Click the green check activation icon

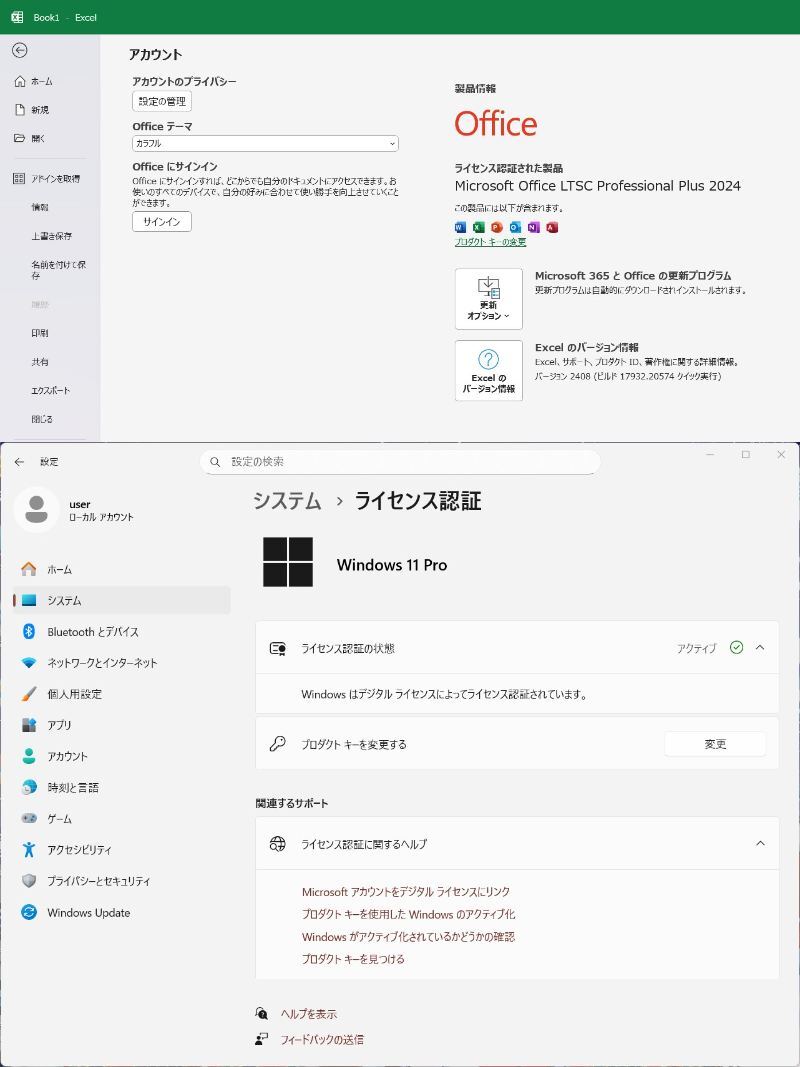coord(736,648)
